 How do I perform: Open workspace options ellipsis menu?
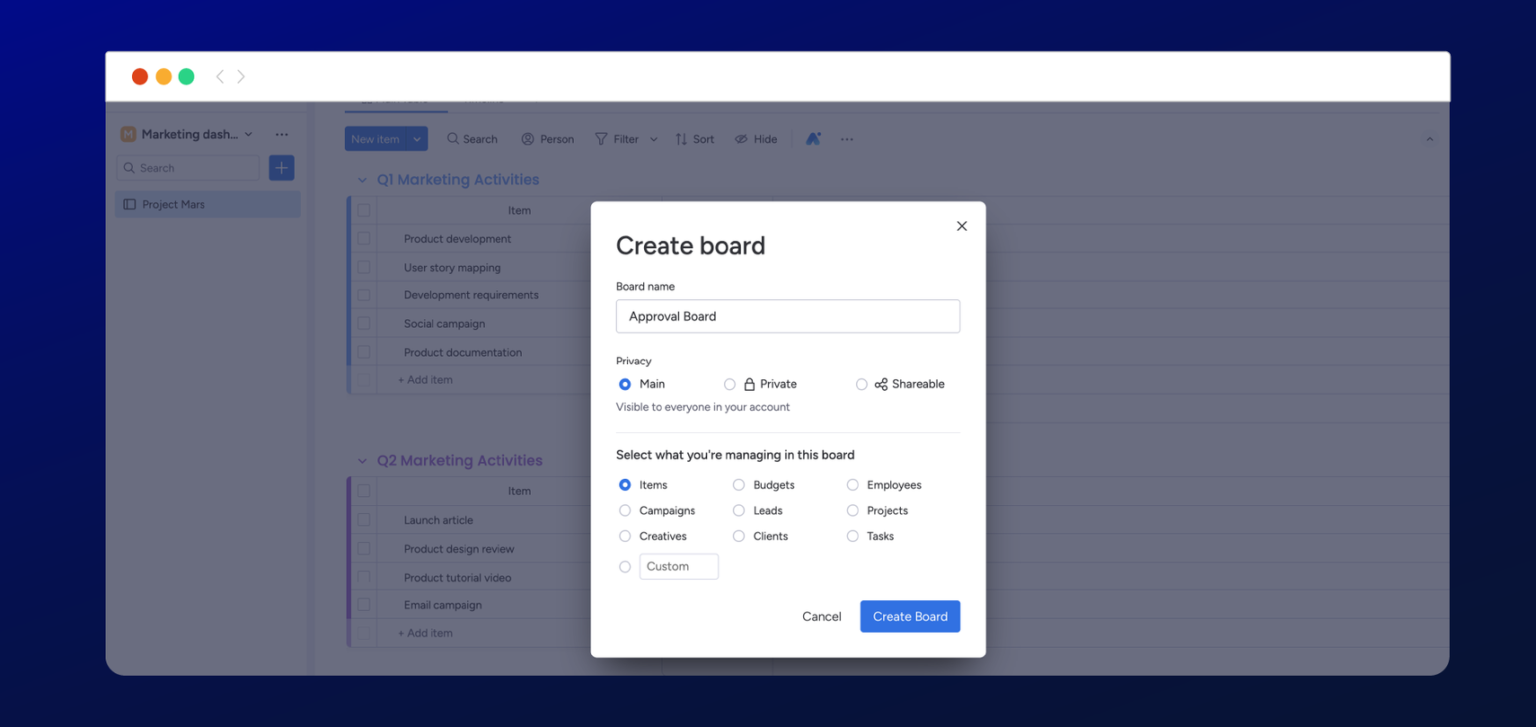(x=282, y=134)
